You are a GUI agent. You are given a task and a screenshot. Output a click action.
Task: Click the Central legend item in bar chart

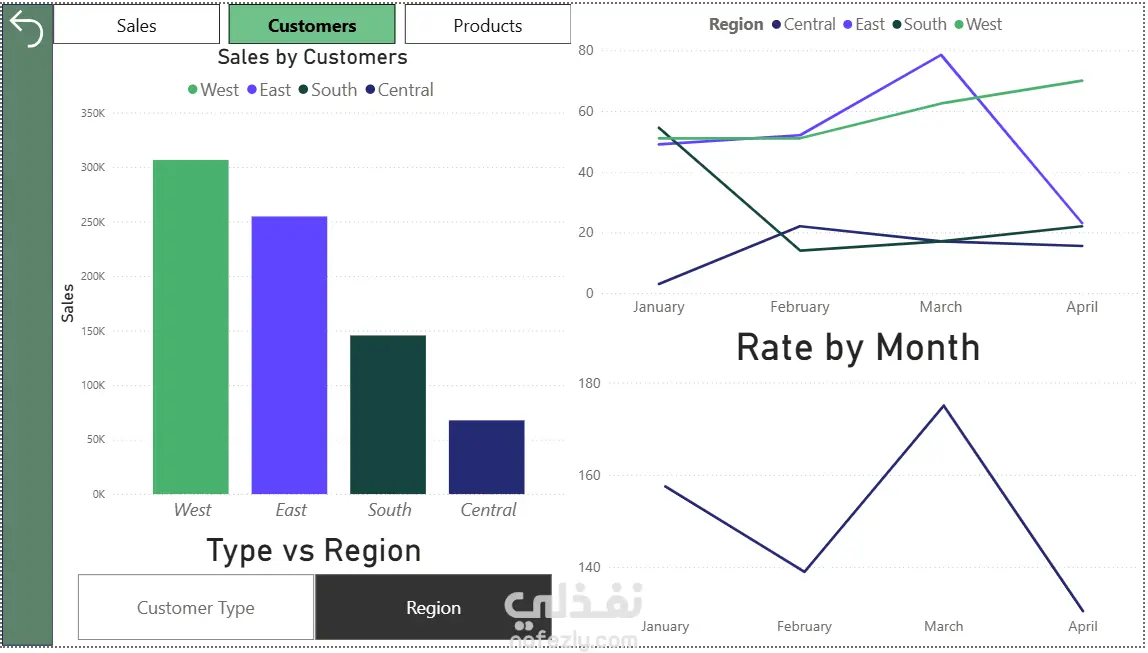coord(400,89)
